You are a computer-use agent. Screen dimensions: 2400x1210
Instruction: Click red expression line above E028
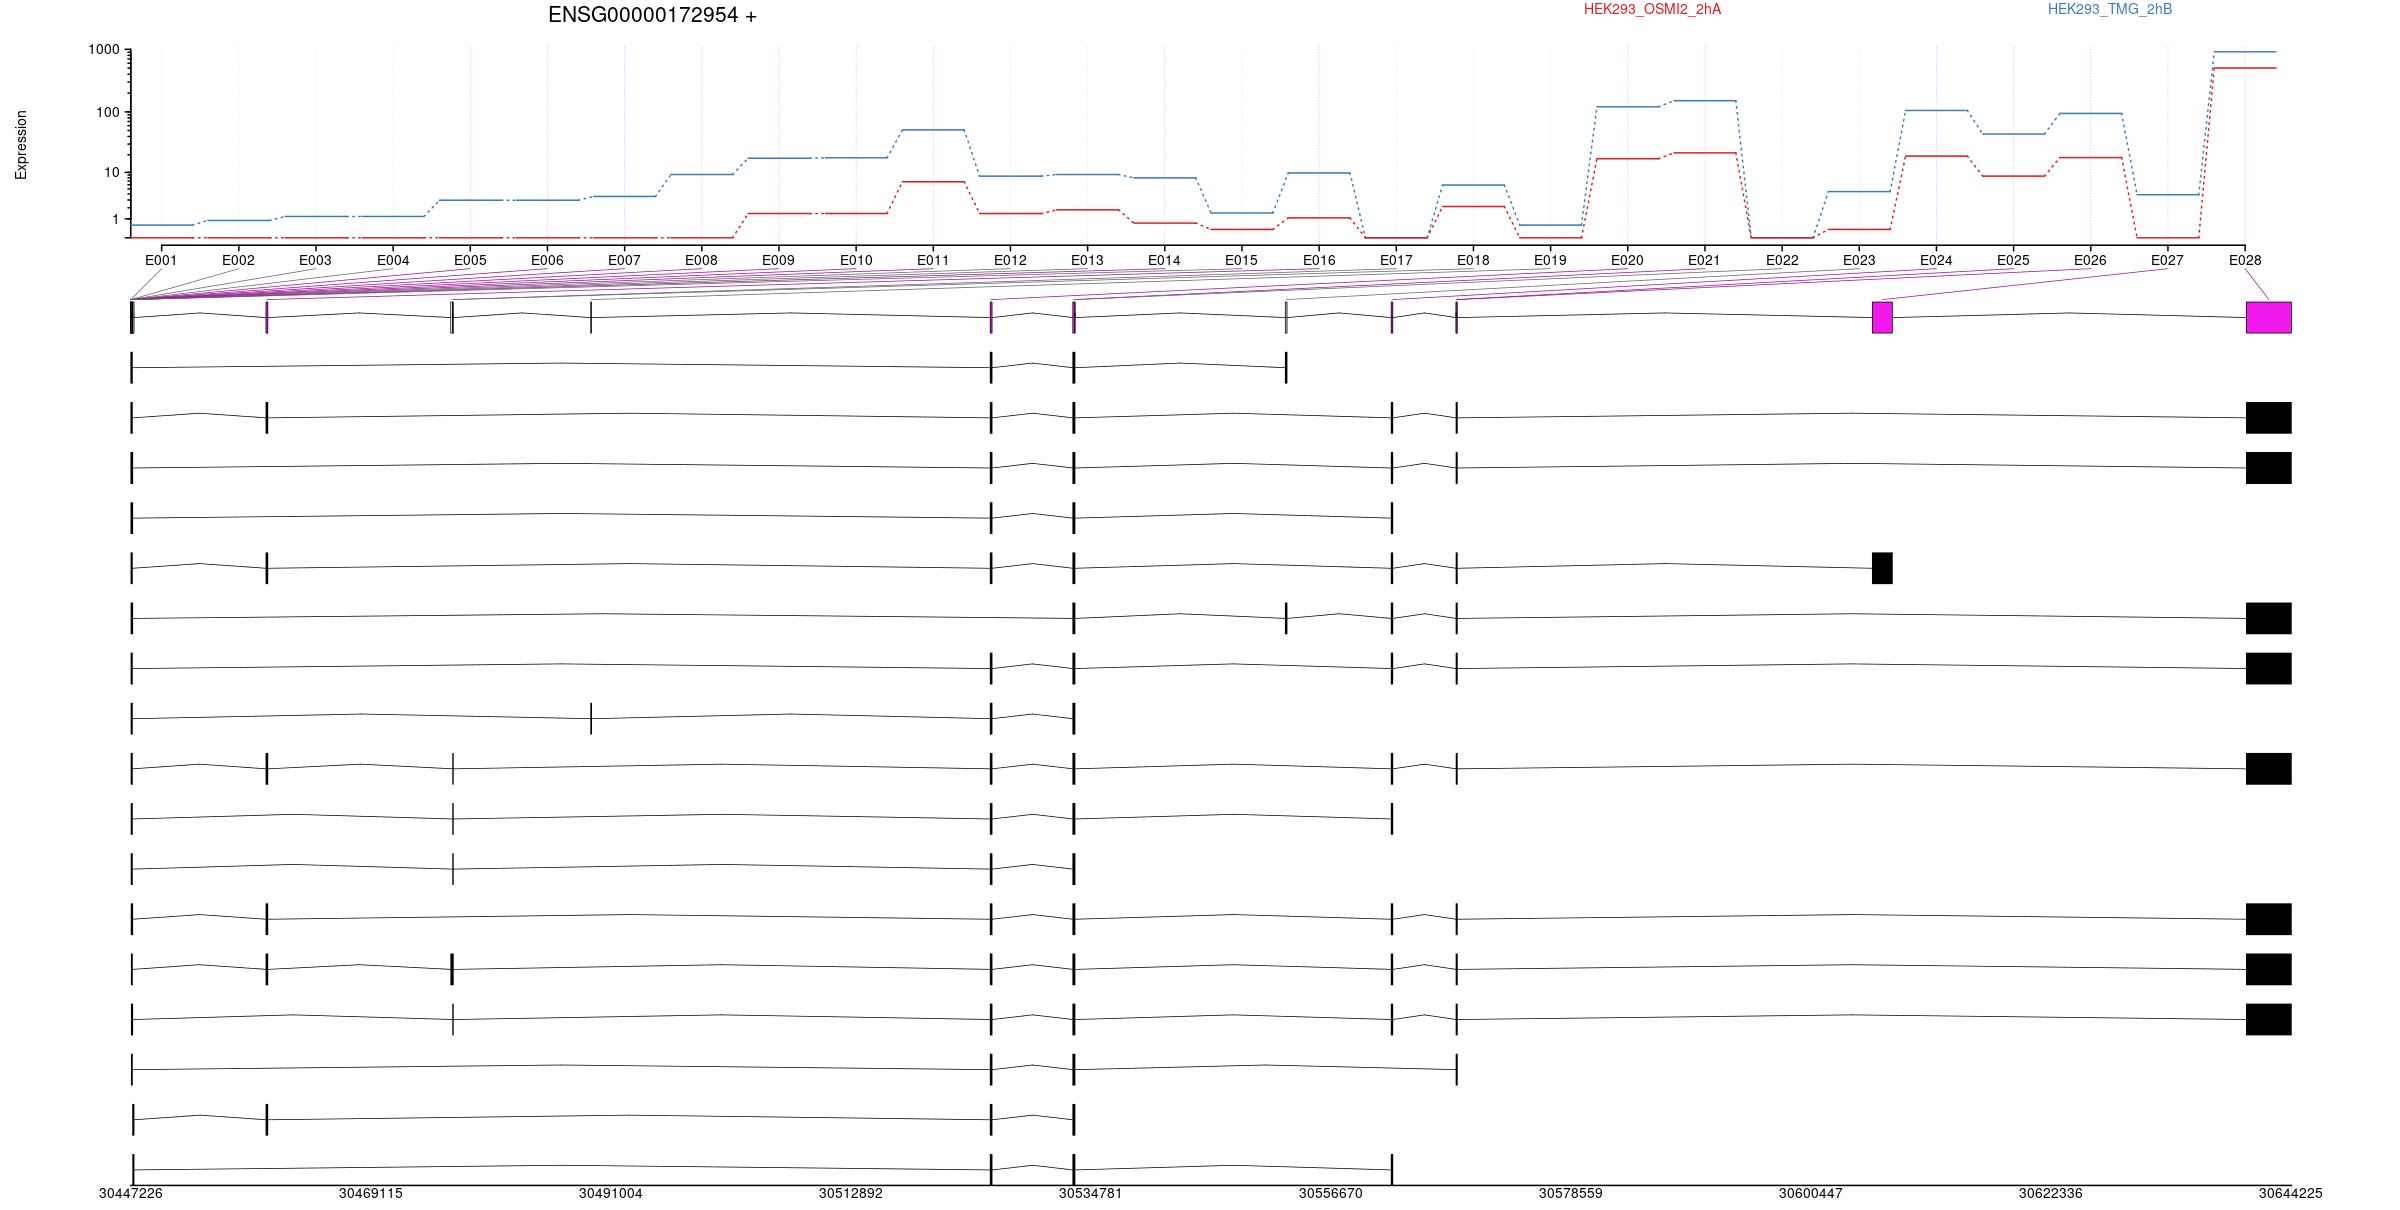click(2245, 68)
